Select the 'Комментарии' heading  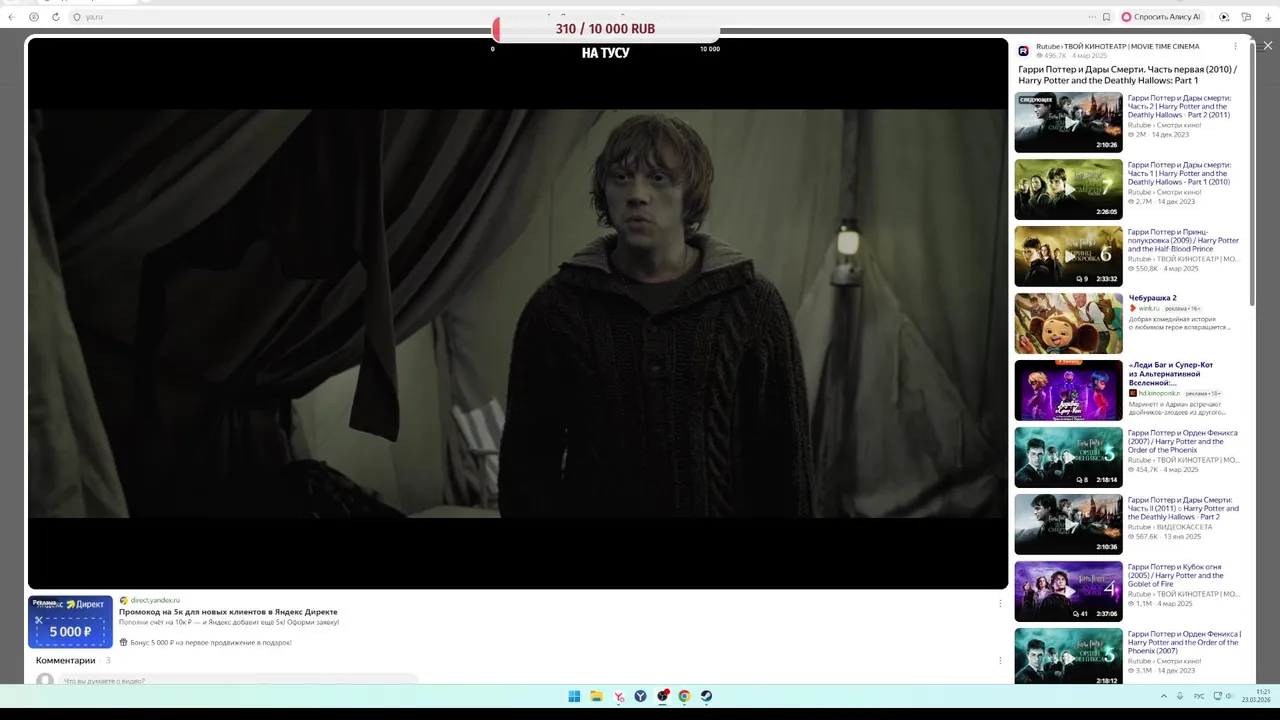(65, 660)
